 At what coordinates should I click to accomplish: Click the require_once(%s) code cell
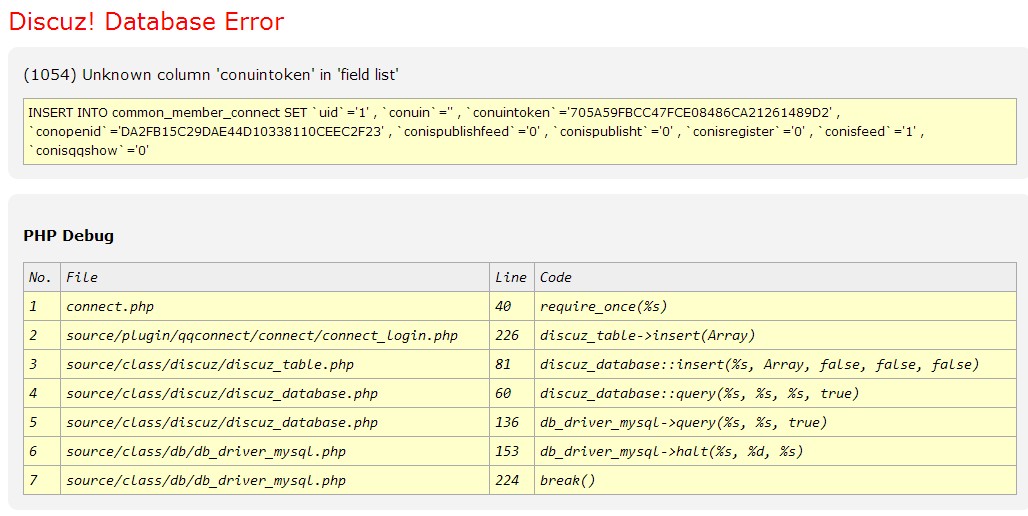pyautogui.click(x=603, y=306)
